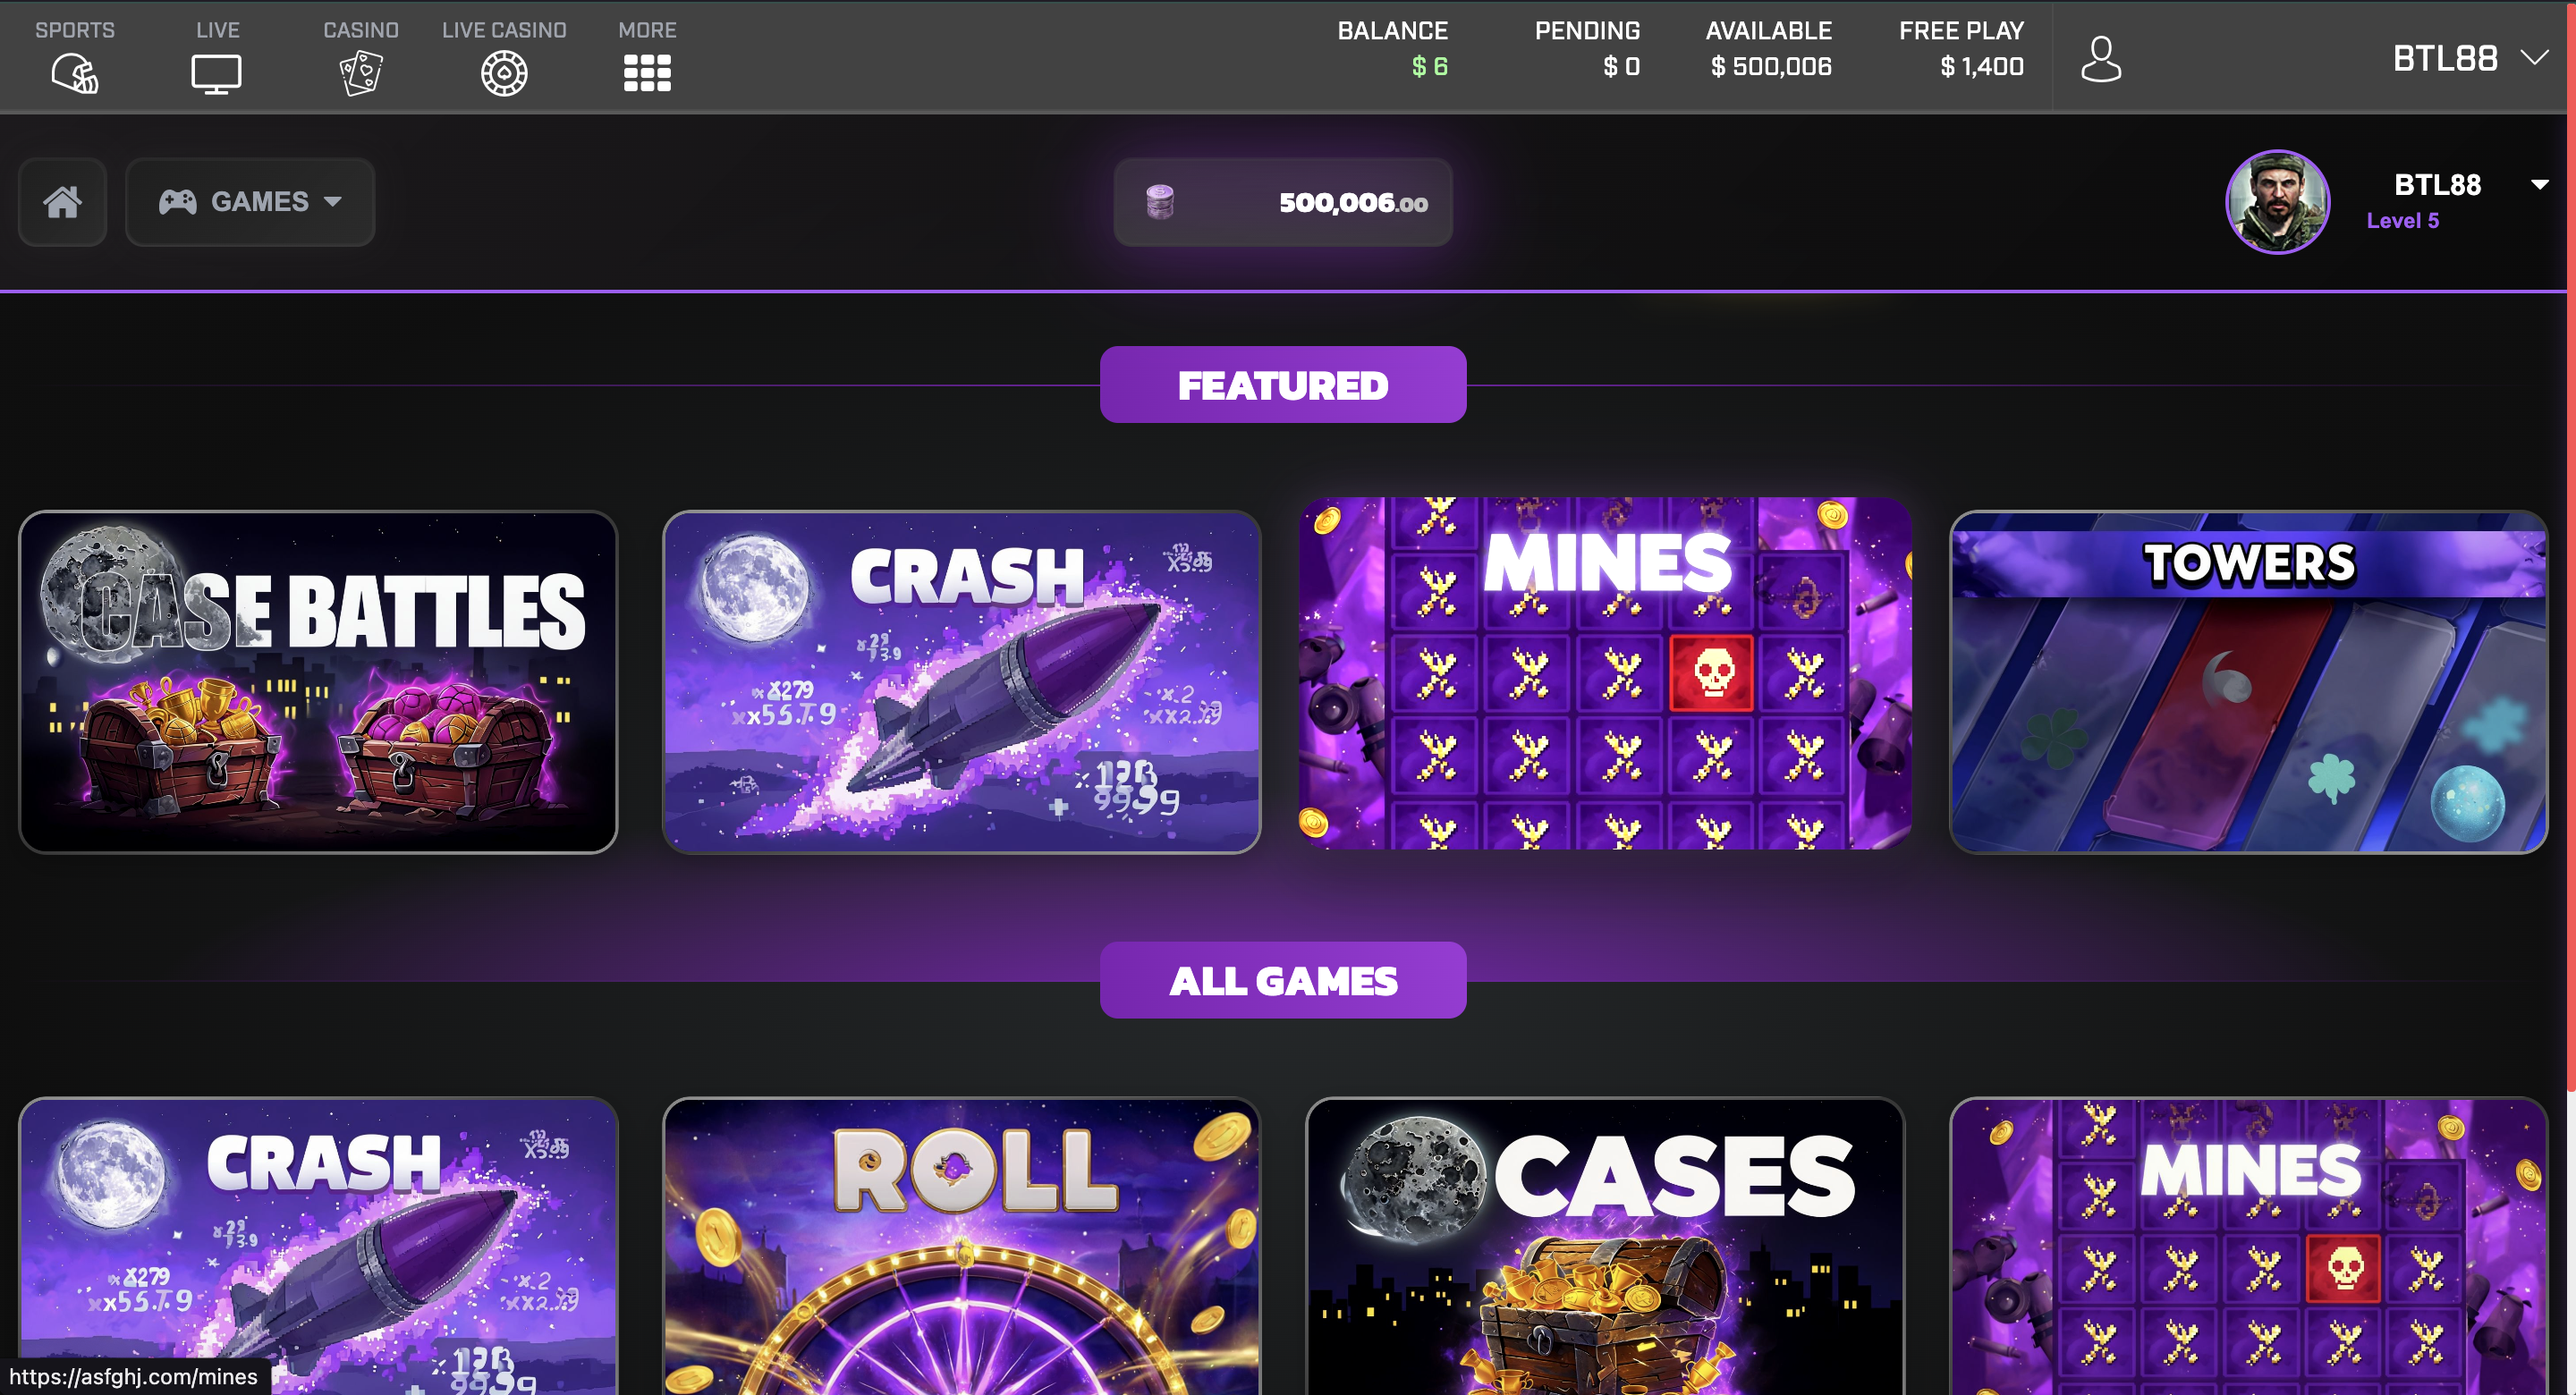Open the BTL88 Level 5 profile arrow

[x=2539, y=185]
